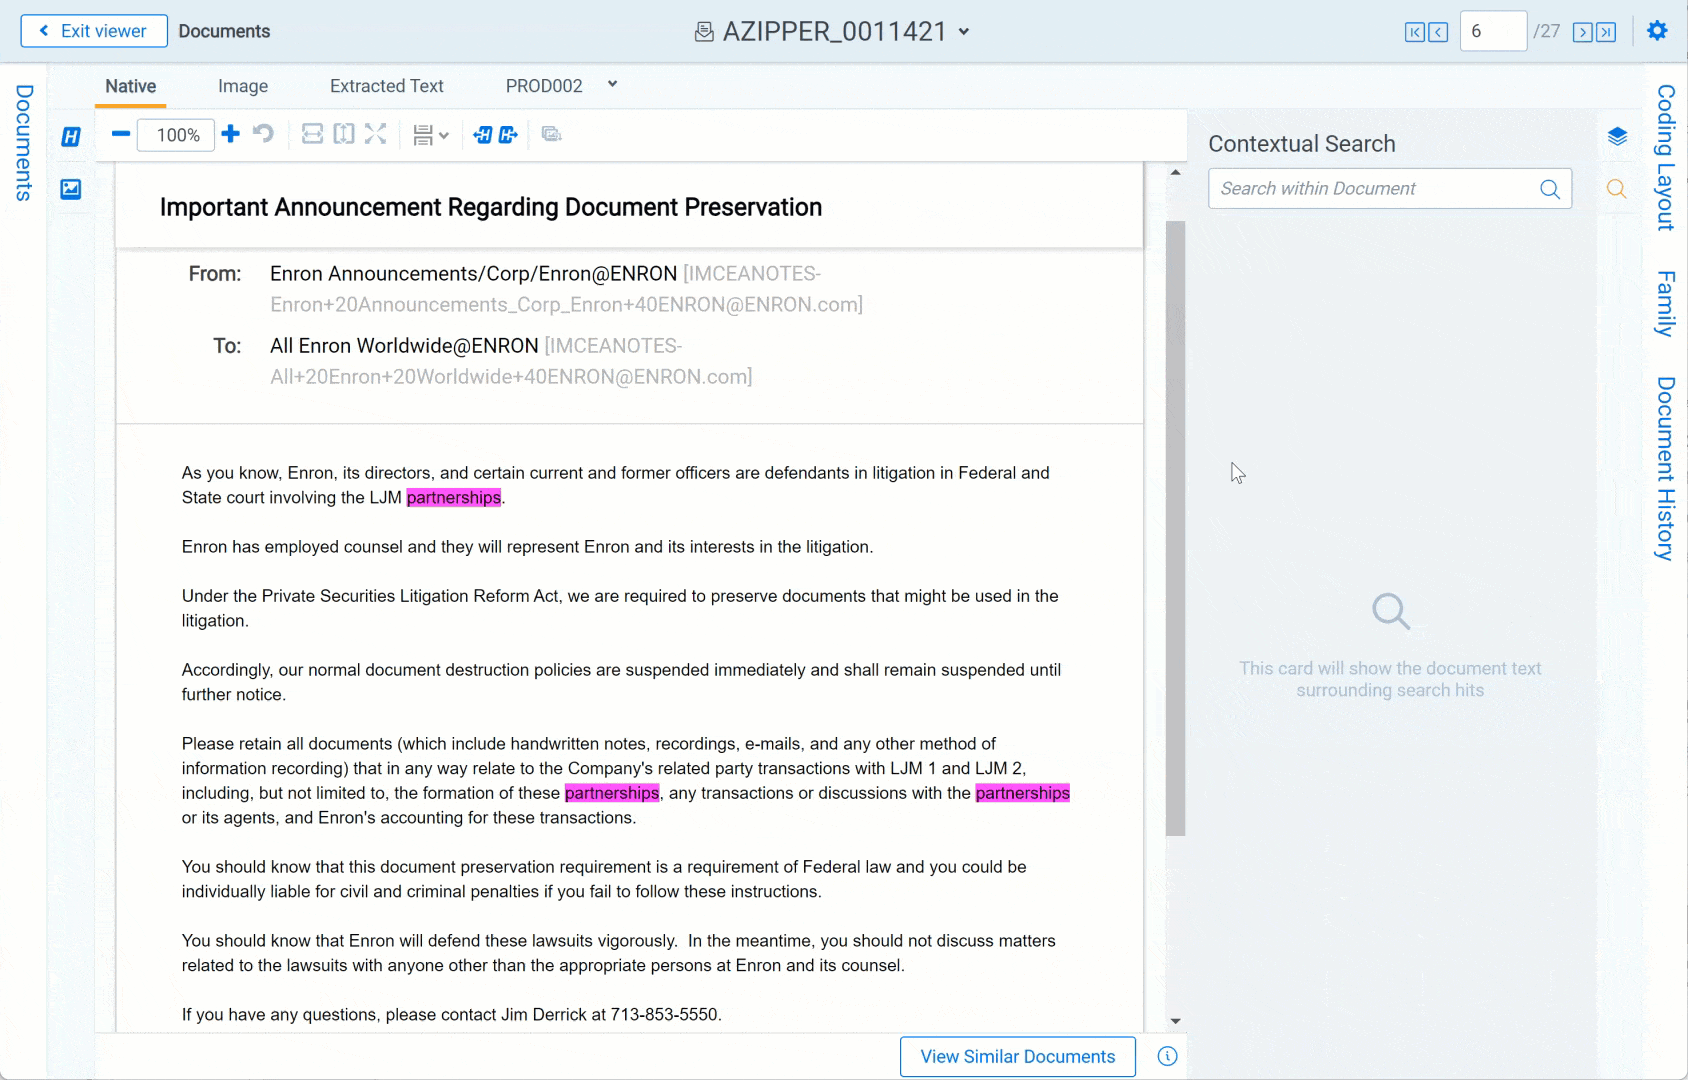Toggle the persistent highlights H icon
Viewport: 1688px width, 1080px height.
(x=71, y=137)
